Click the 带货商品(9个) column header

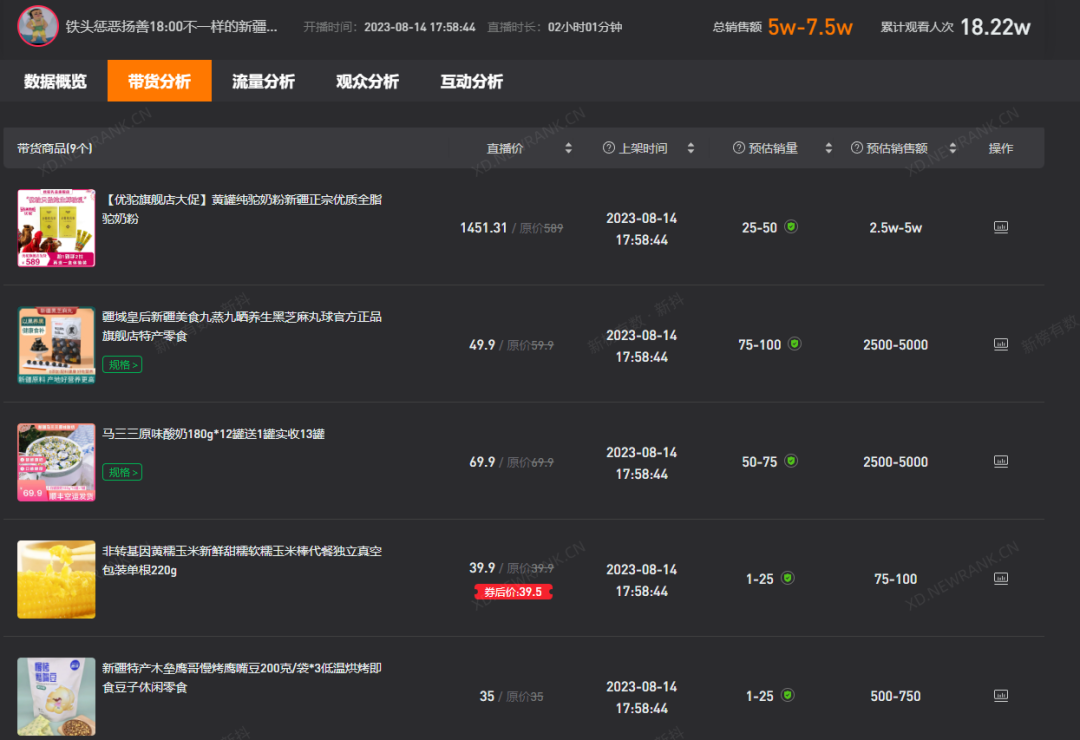[x=54, y=148]
